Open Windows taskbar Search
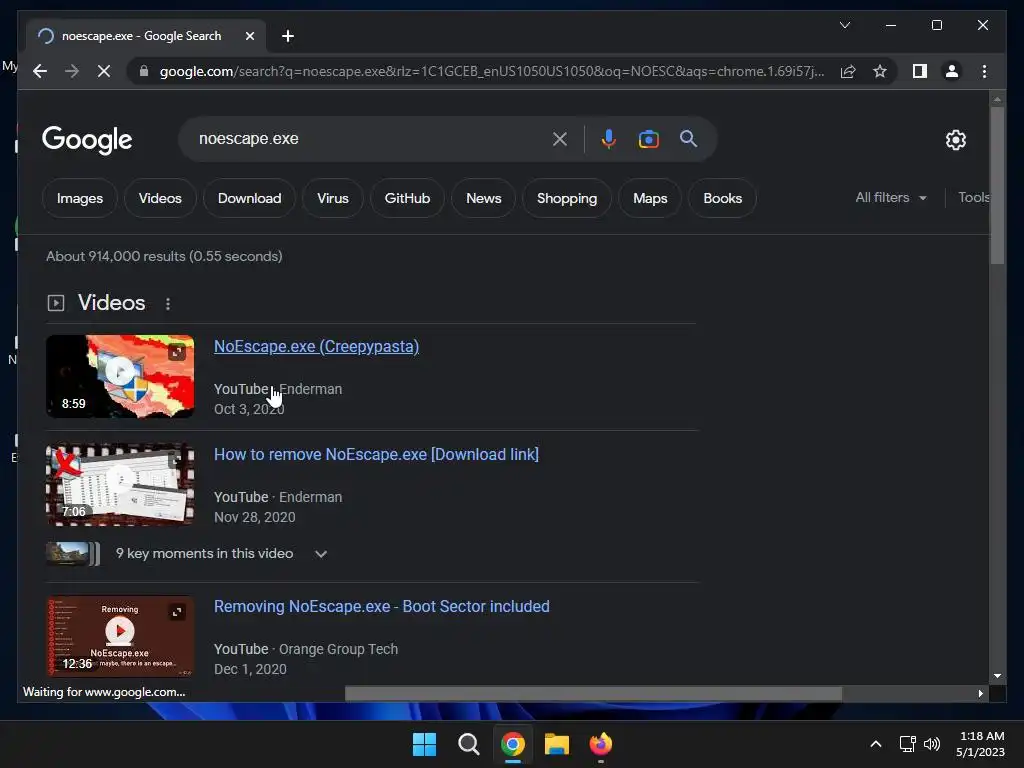This screenshot has width=1024, height=768. click(x=468, y=744)
